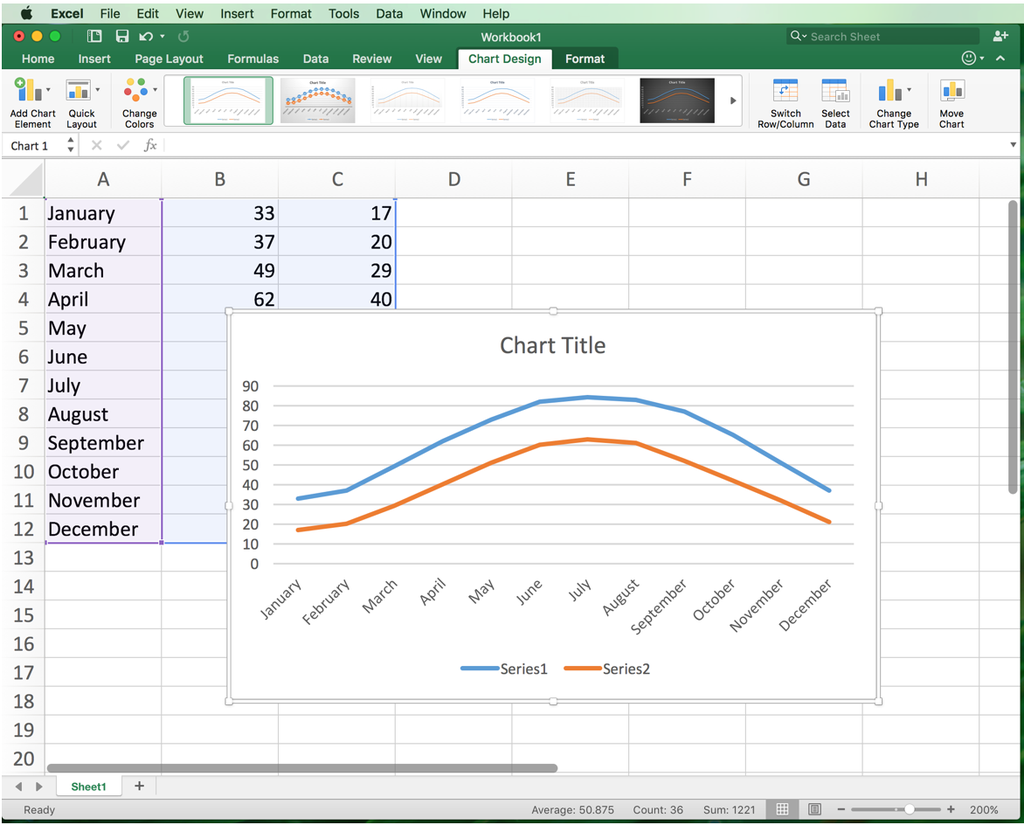Open the Select Data icon
The image size is (1024, 825).
click(835, 90)
